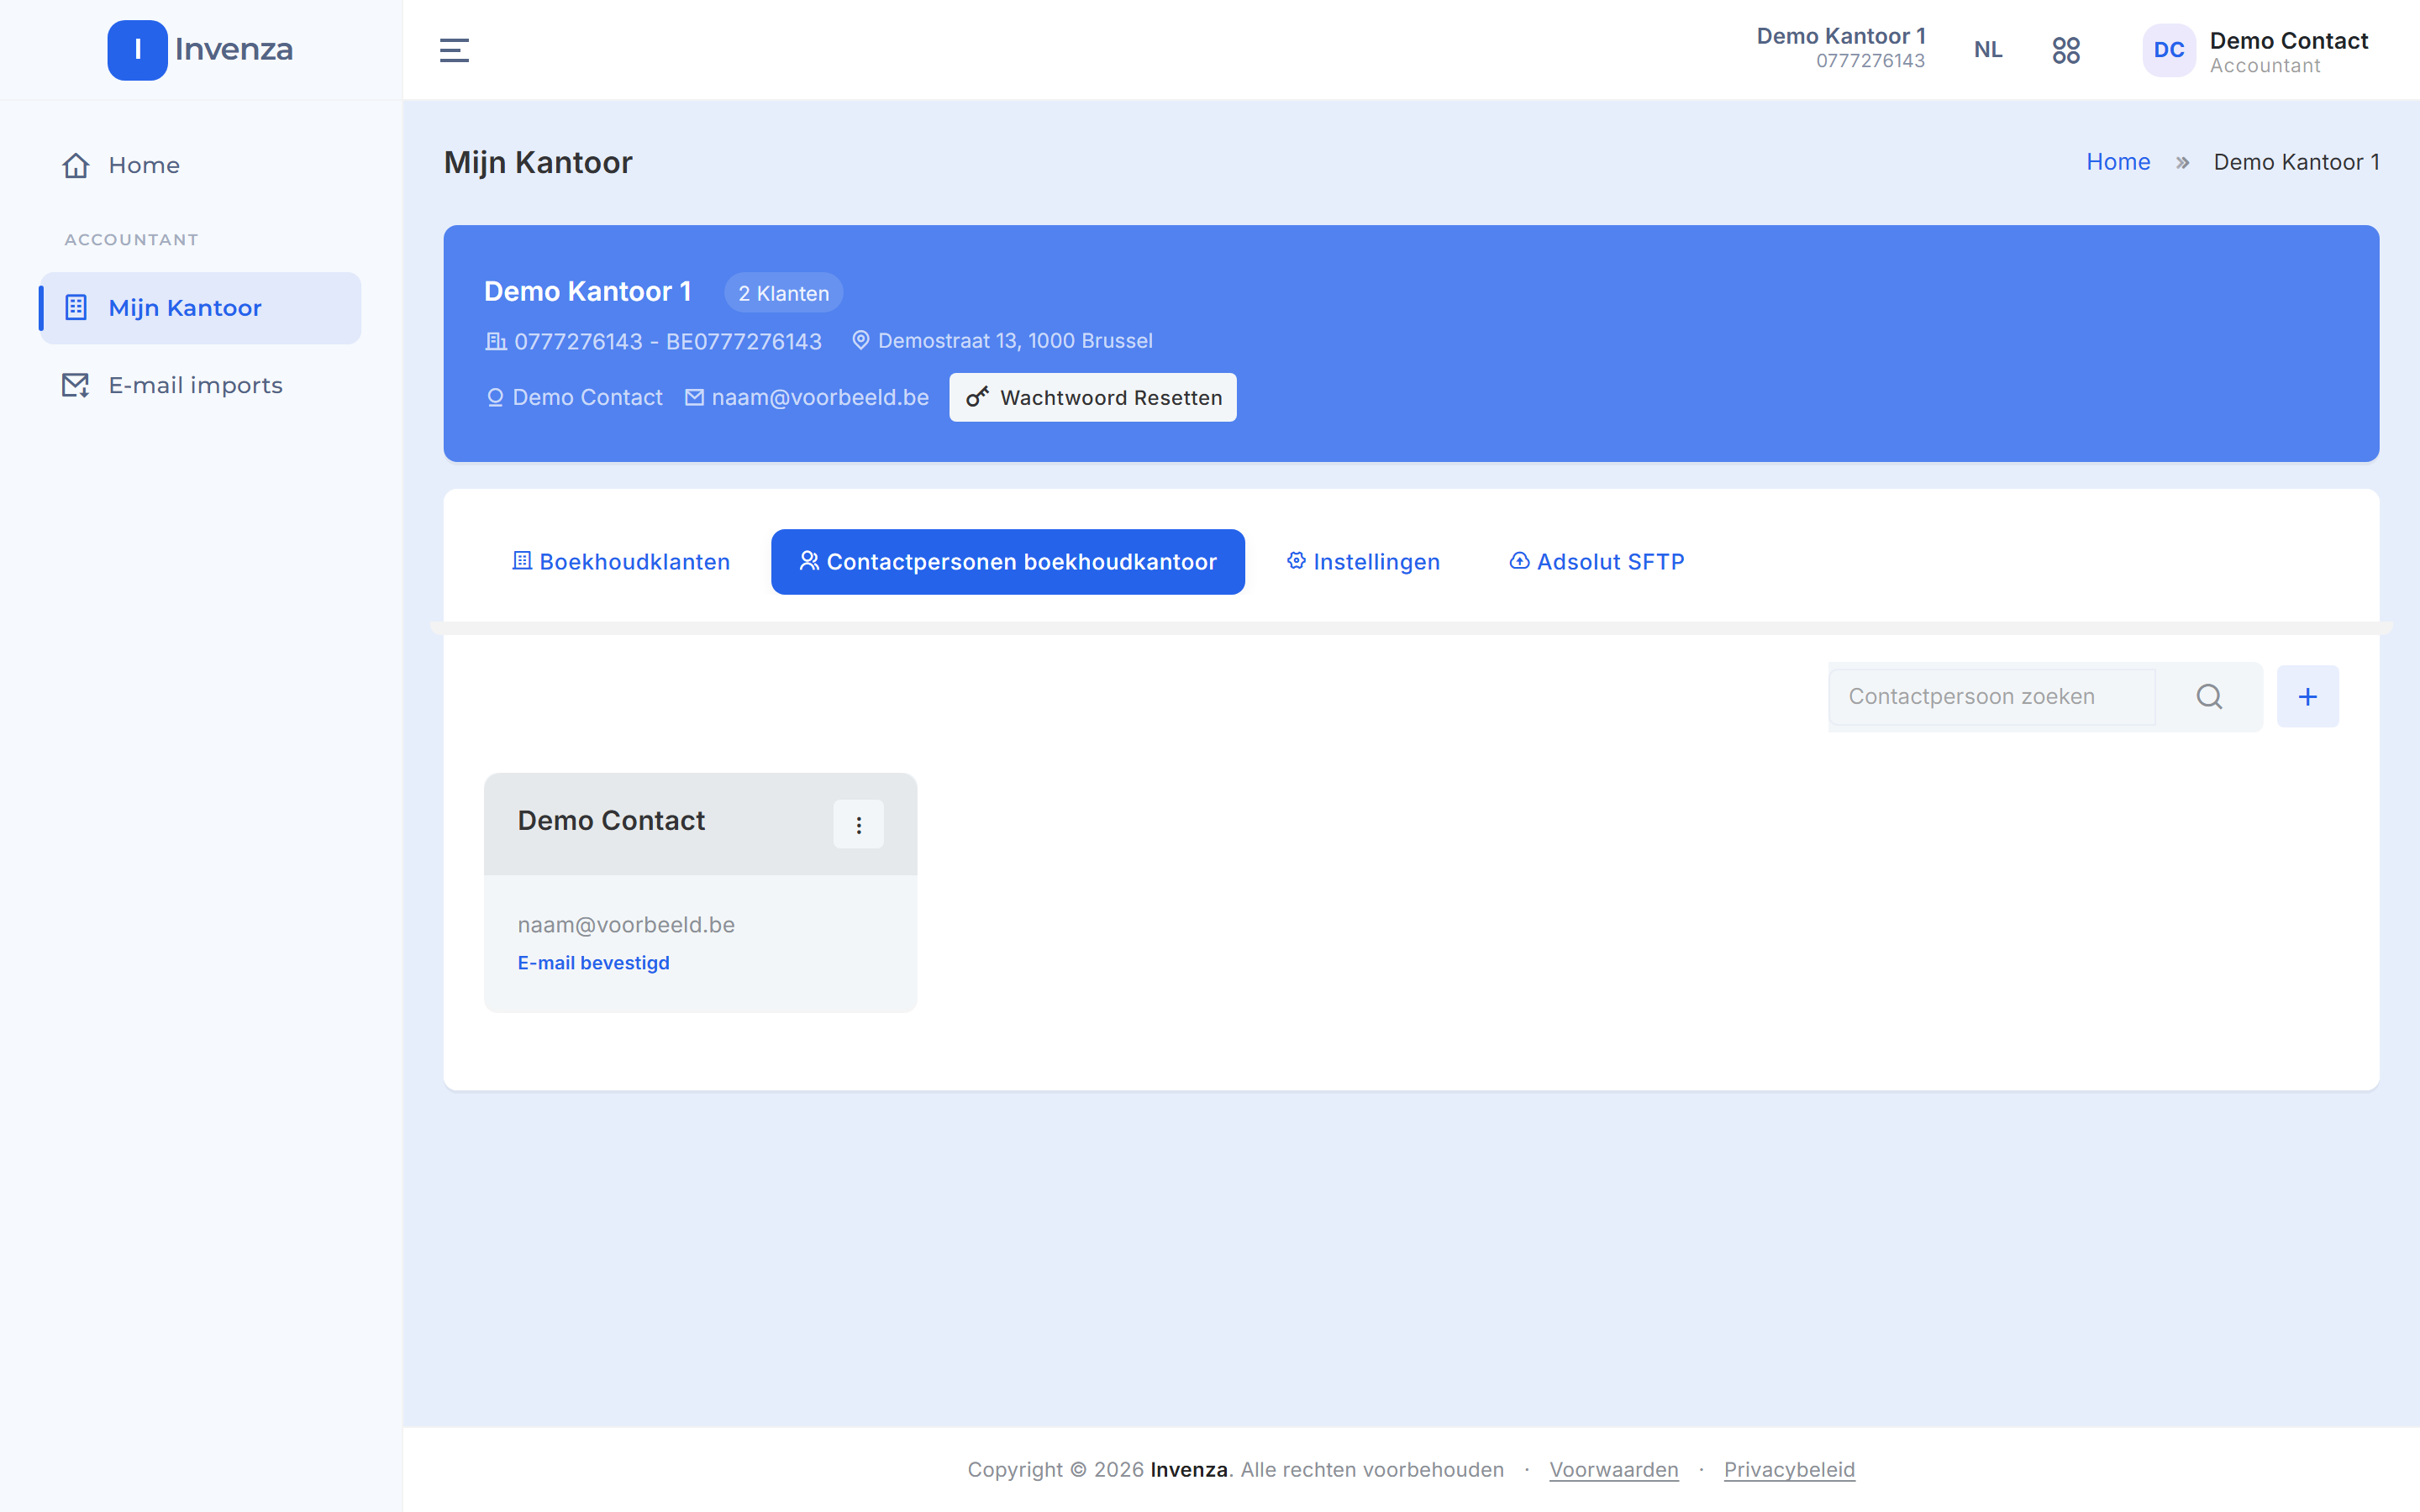The width and height of the screenshot is (2420, 1512).
Task: Open the Adsolut SFTP tab
Action: click(1596, 562)
